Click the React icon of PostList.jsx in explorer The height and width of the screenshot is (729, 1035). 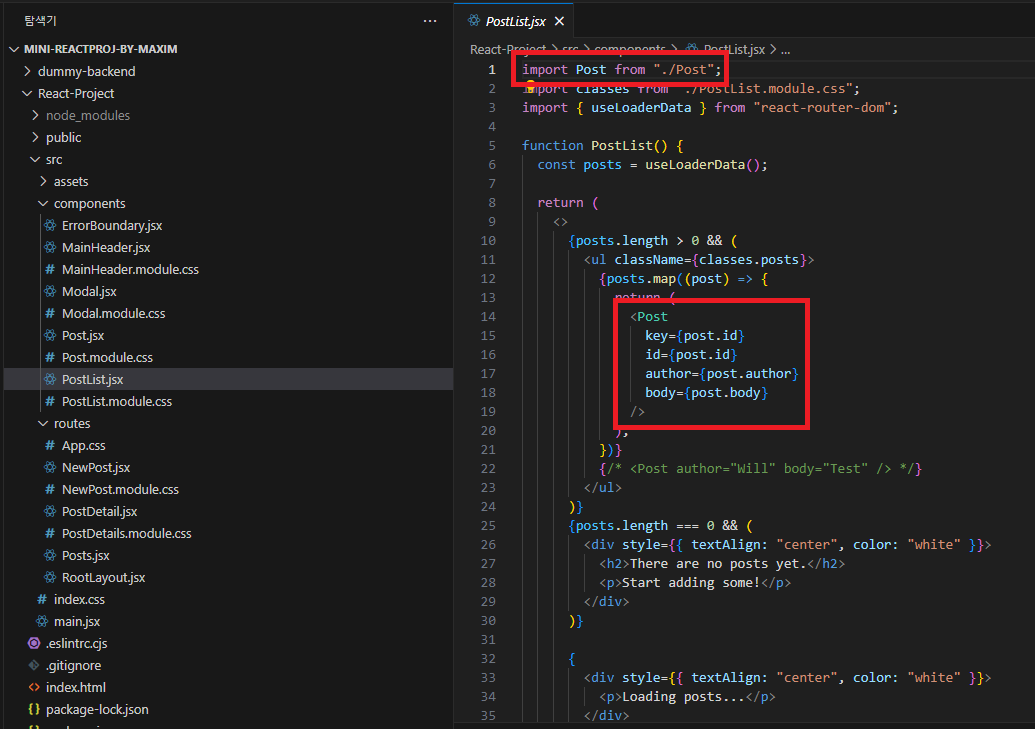tap(50, 379)
